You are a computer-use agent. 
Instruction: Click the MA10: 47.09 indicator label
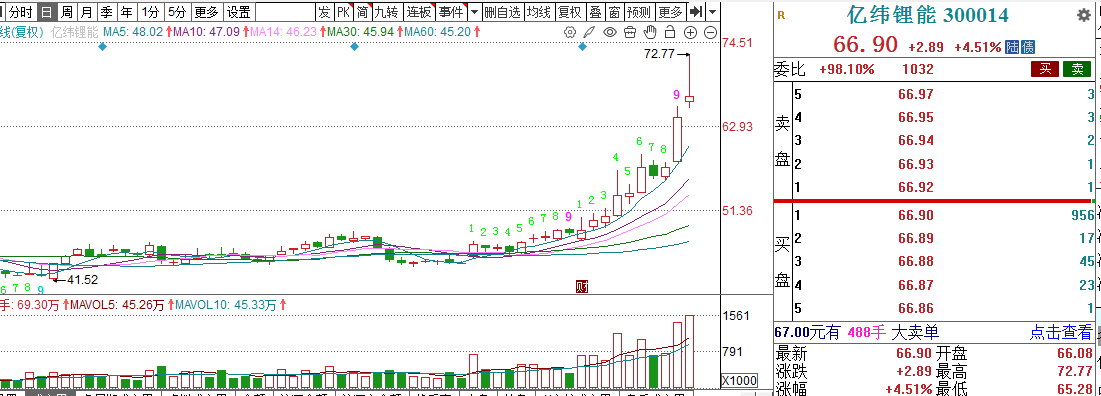point(205,32)
